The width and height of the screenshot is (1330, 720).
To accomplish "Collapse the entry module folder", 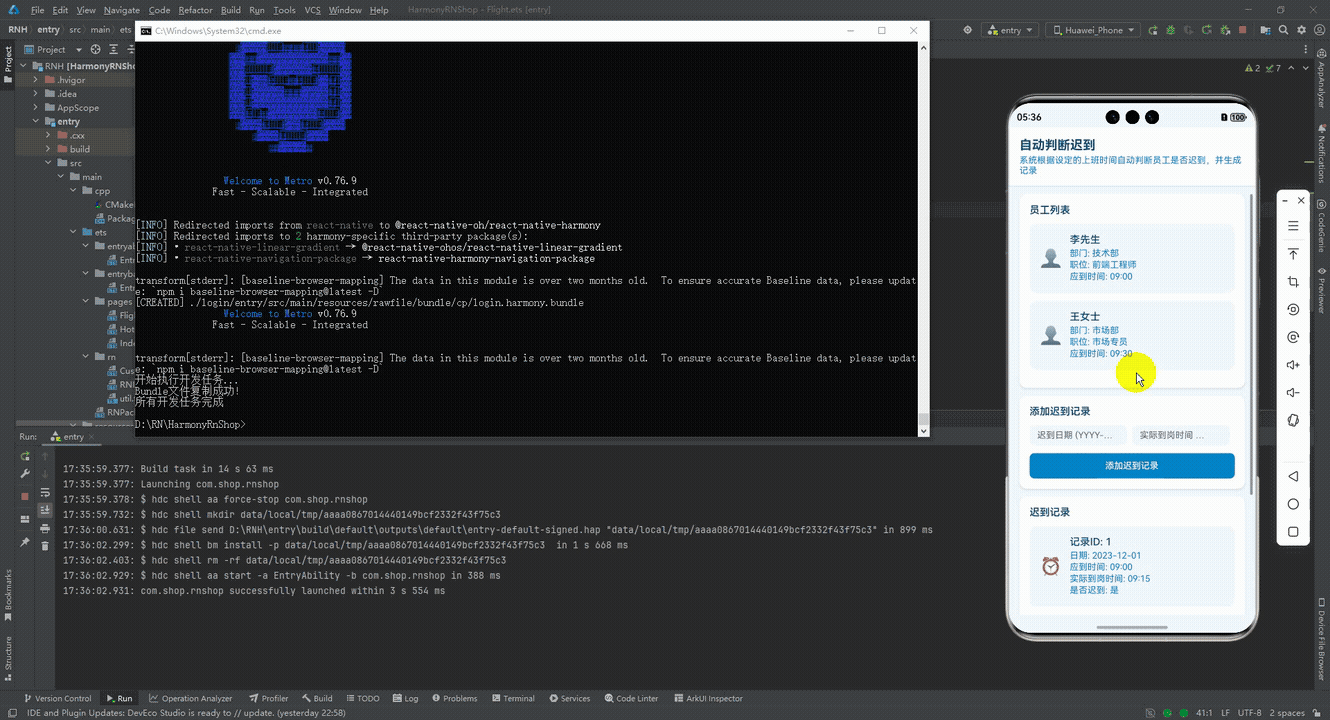I will (36, 121).
